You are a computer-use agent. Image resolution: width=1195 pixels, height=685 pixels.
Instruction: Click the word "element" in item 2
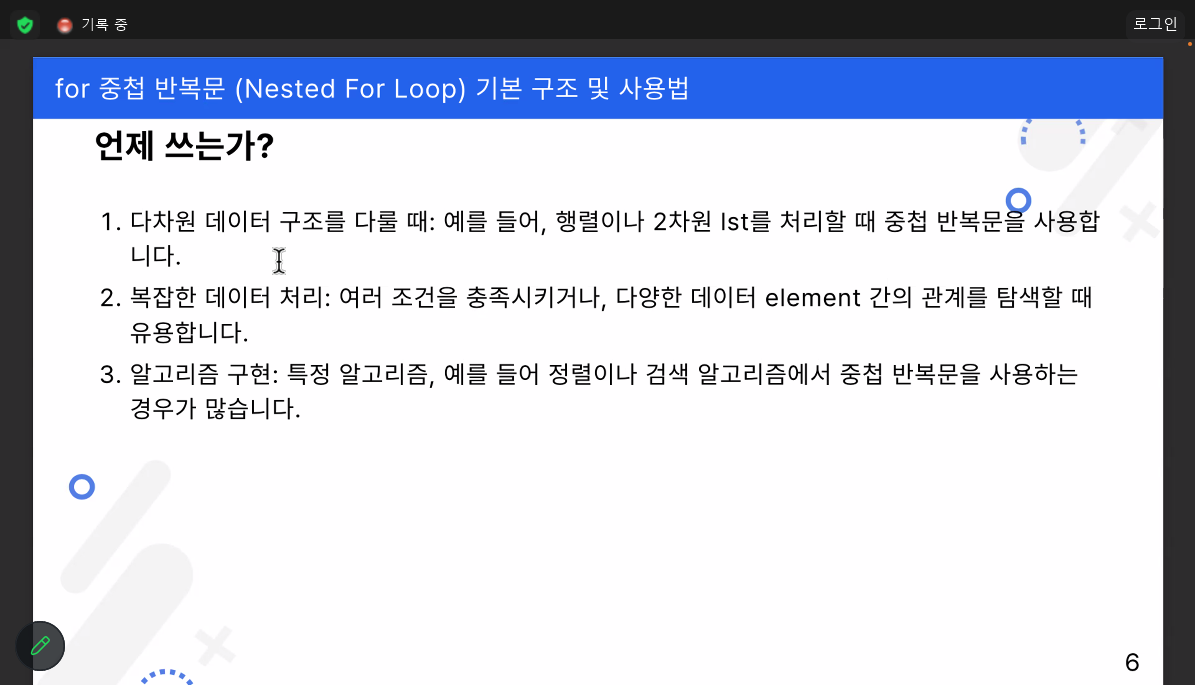tap(812, 298)
